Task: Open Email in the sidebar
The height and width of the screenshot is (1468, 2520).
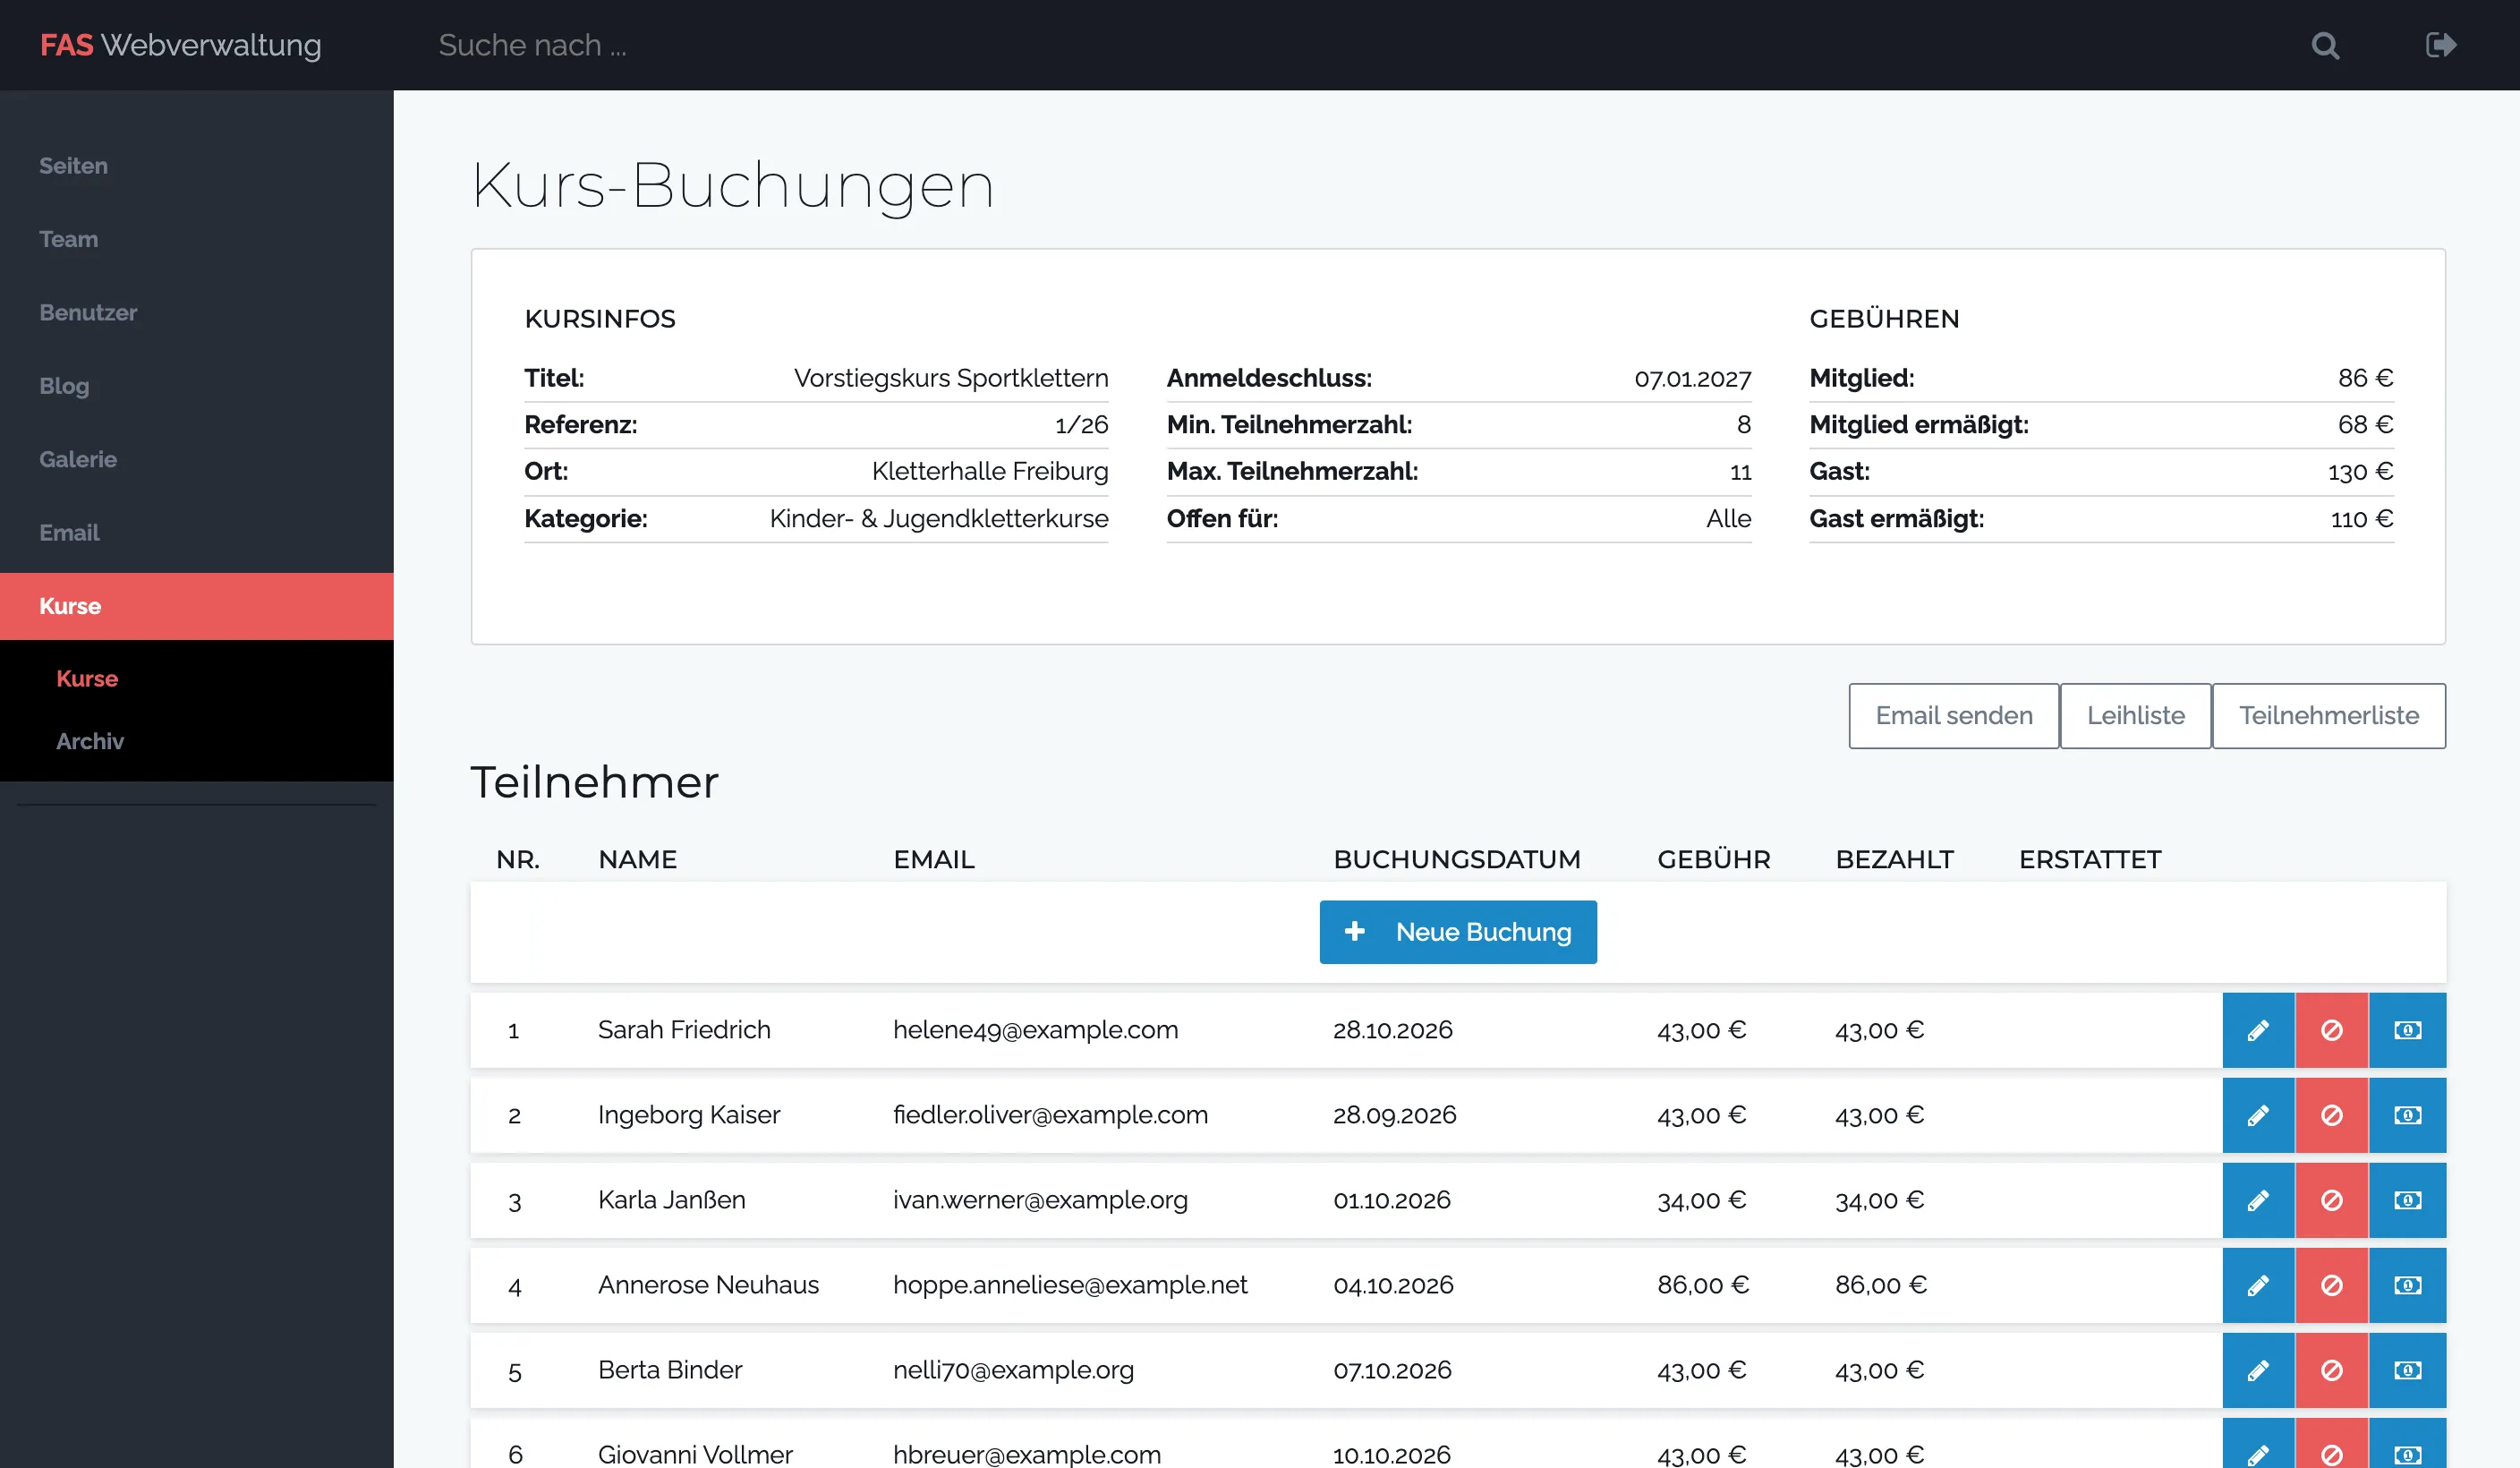Action: pyautogui.click(x=197, y=533)
